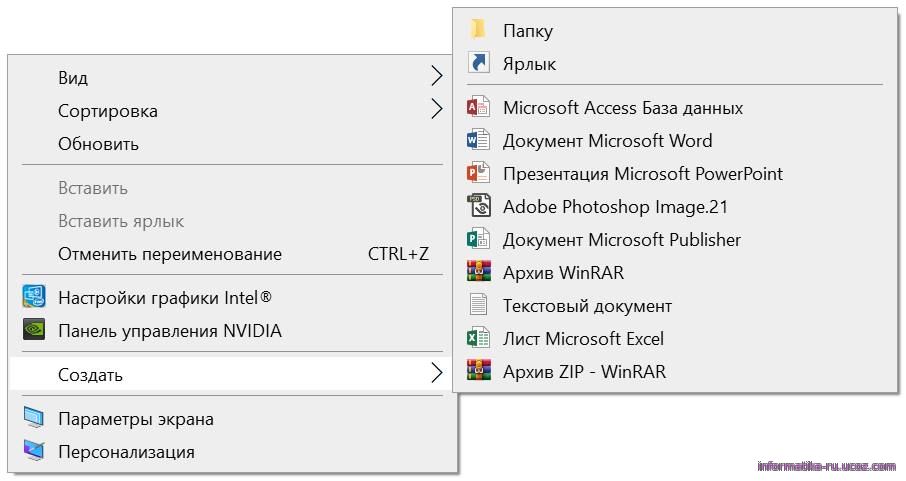
Task: Click the shortcut arrow icon beside Ярлык
Action: click(478, 62)
